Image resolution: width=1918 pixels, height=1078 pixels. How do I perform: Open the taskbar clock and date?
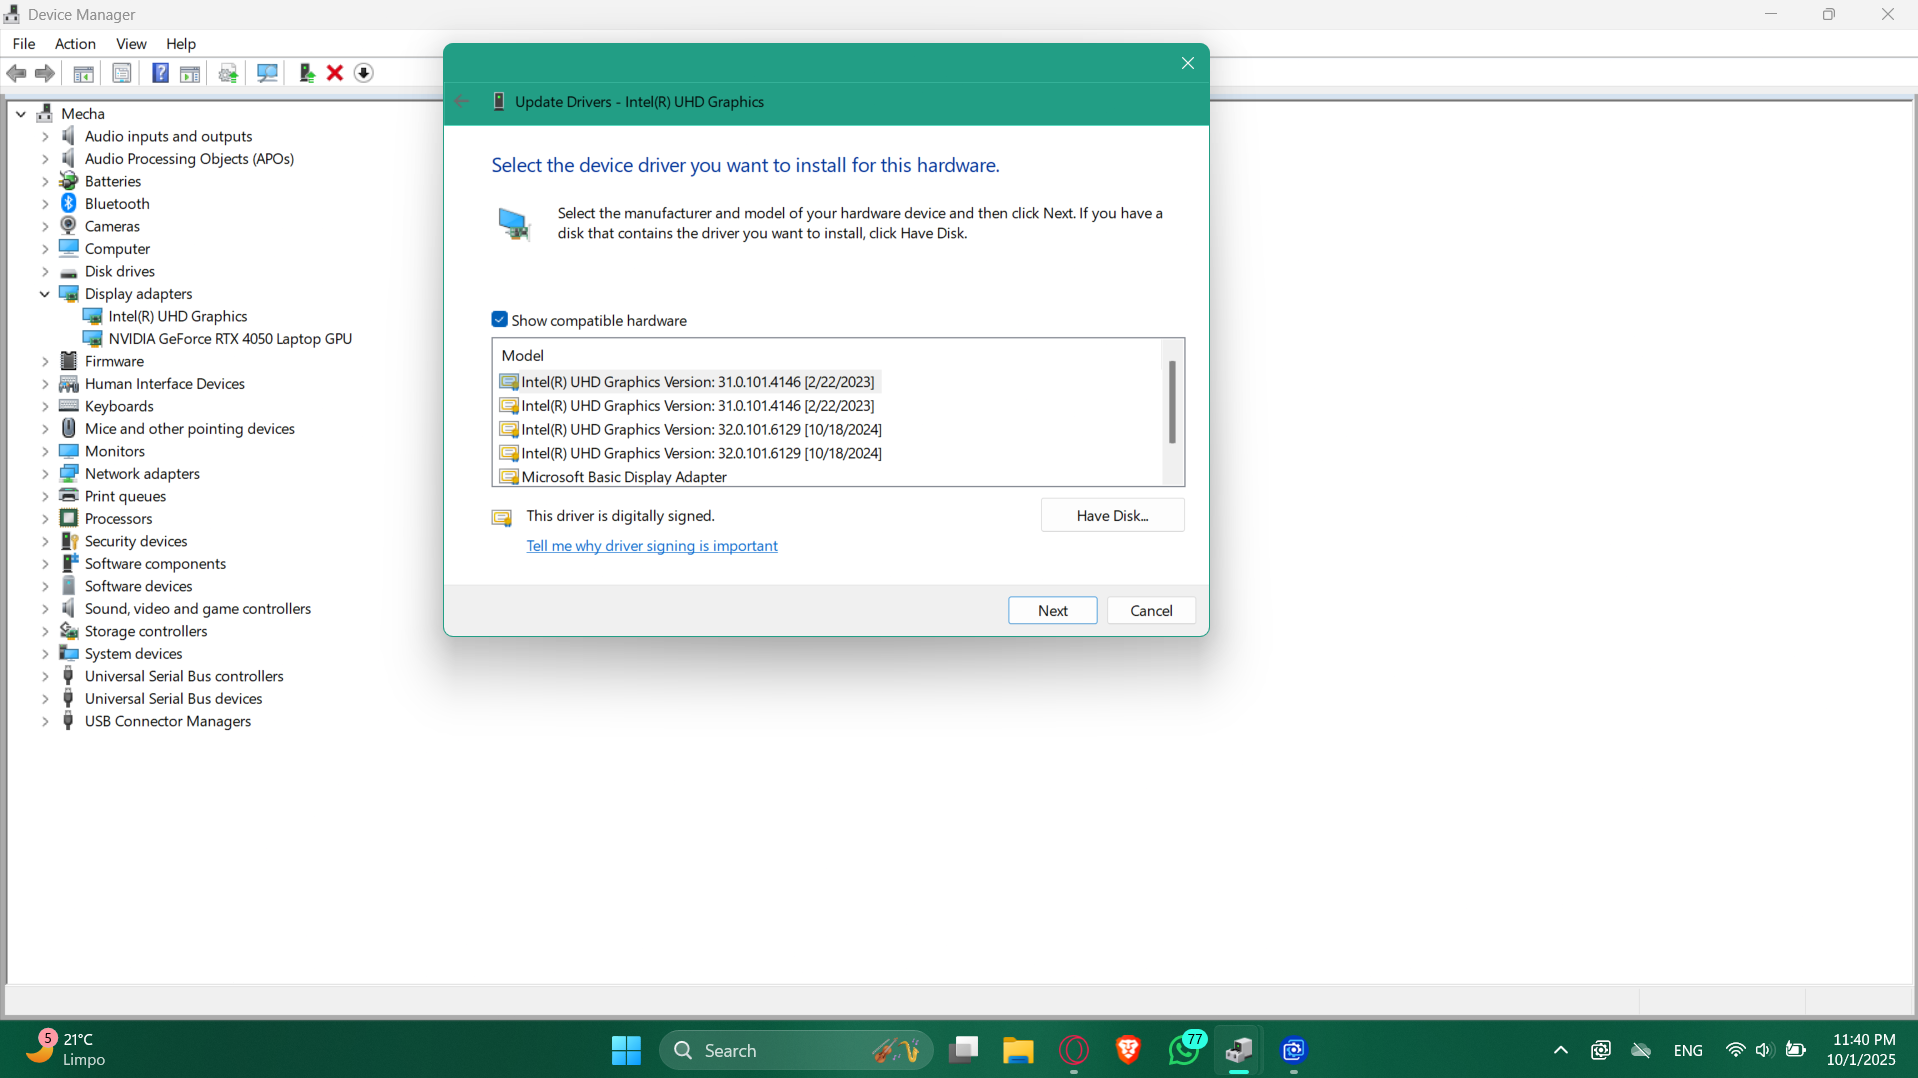1861,1050
